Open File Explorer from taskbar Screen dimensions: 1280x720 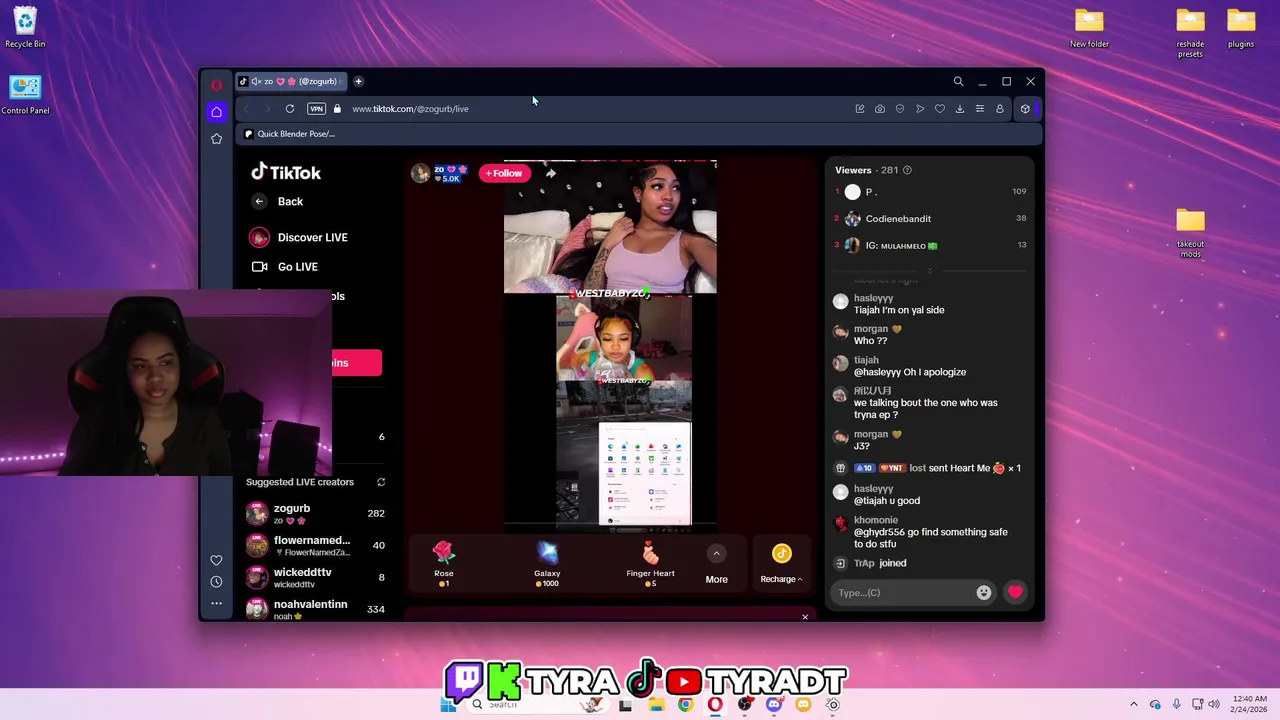(656, 705)
